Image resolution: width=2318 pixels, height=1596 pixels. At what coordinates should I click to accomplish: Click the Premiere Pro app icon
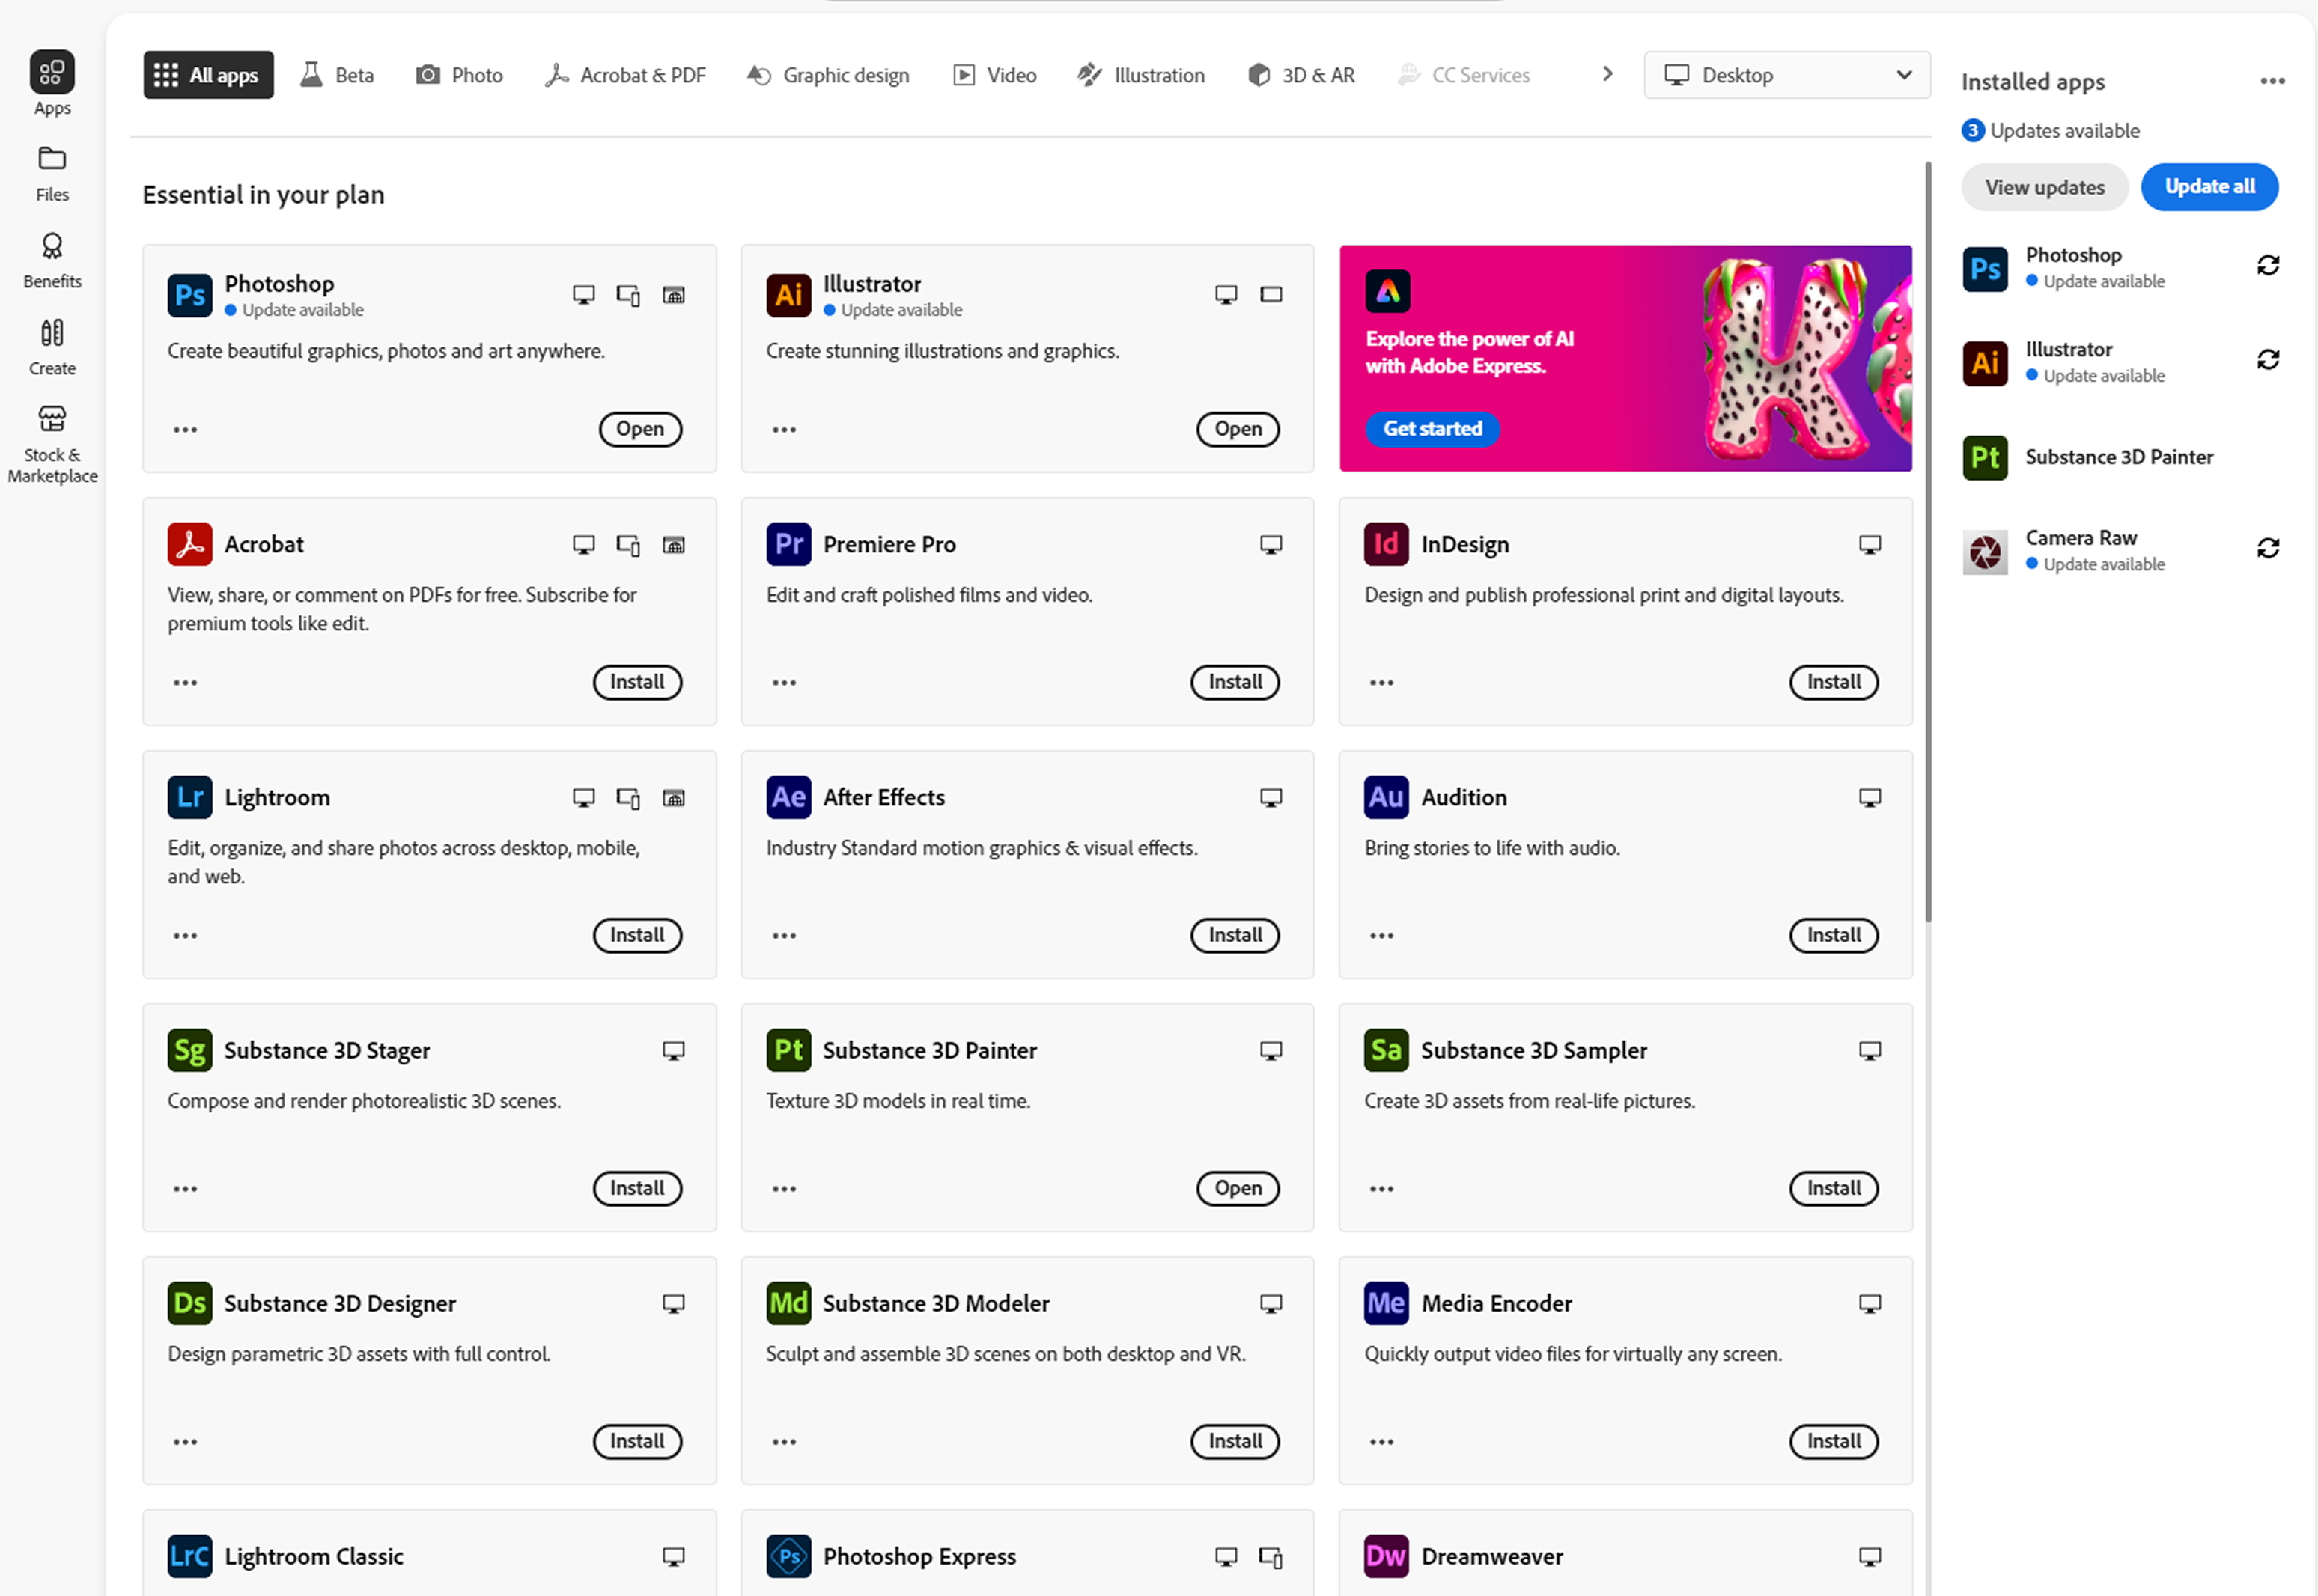788,544
